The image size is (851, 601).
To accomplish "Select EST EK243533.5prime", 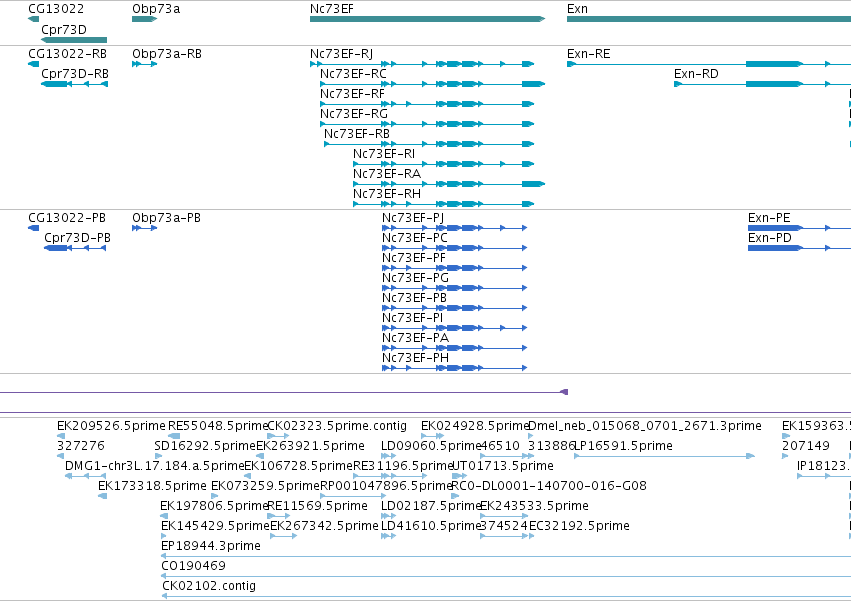I will click(534, 506).
